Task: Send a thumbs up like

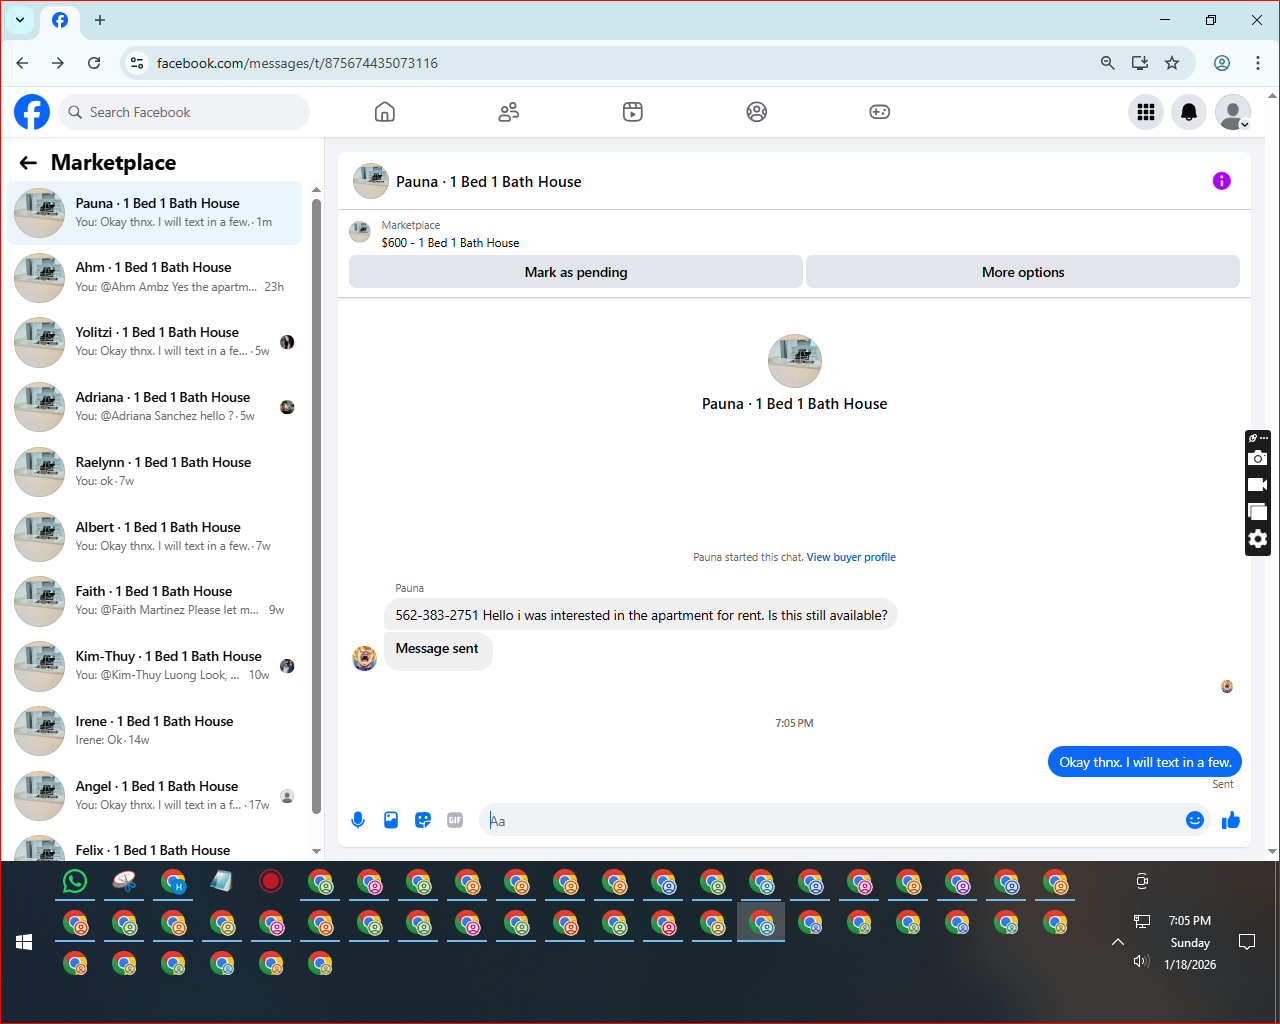Action: 1231,820
